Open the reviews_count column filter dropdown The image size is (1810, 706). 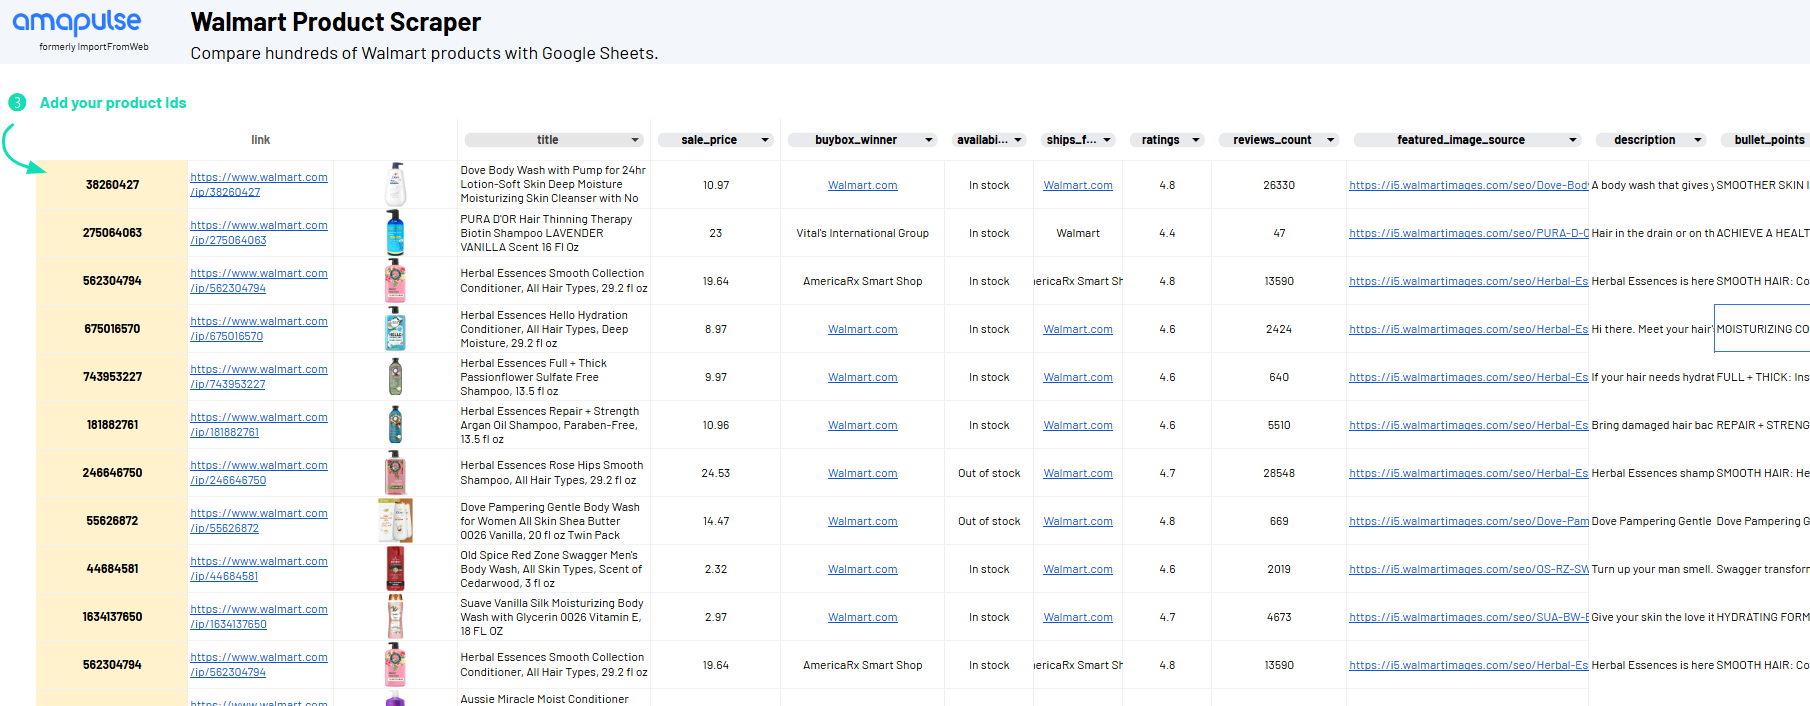[x=1331, y=140]
